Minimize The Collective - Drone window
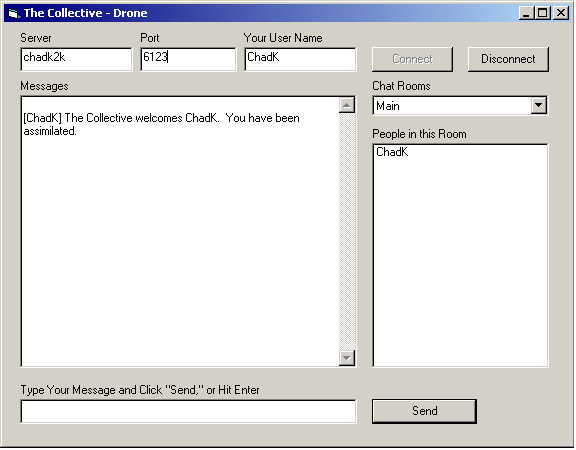 [x=526, y=13]
